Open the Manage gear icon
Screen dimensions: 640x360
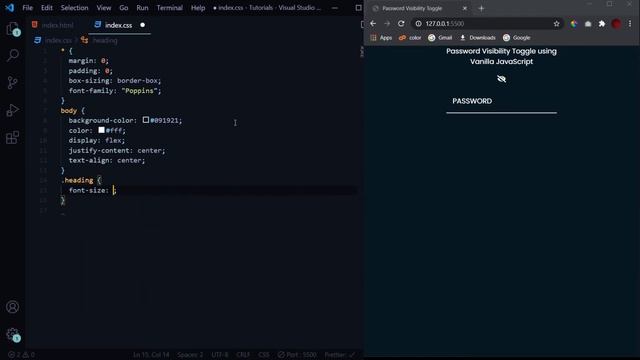point(13,335)
